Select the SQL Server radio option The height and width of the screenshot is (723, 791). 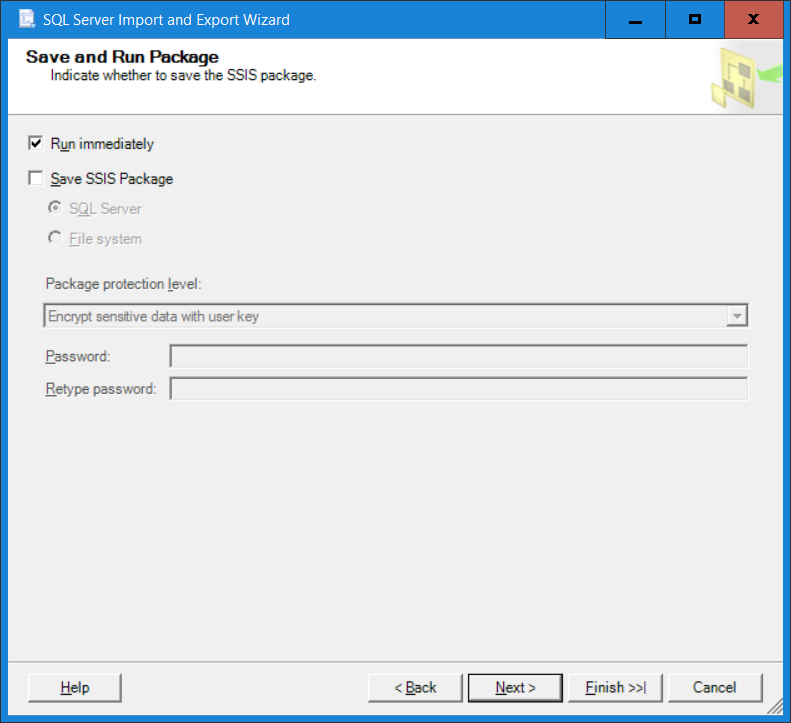[x=54, y=208]
